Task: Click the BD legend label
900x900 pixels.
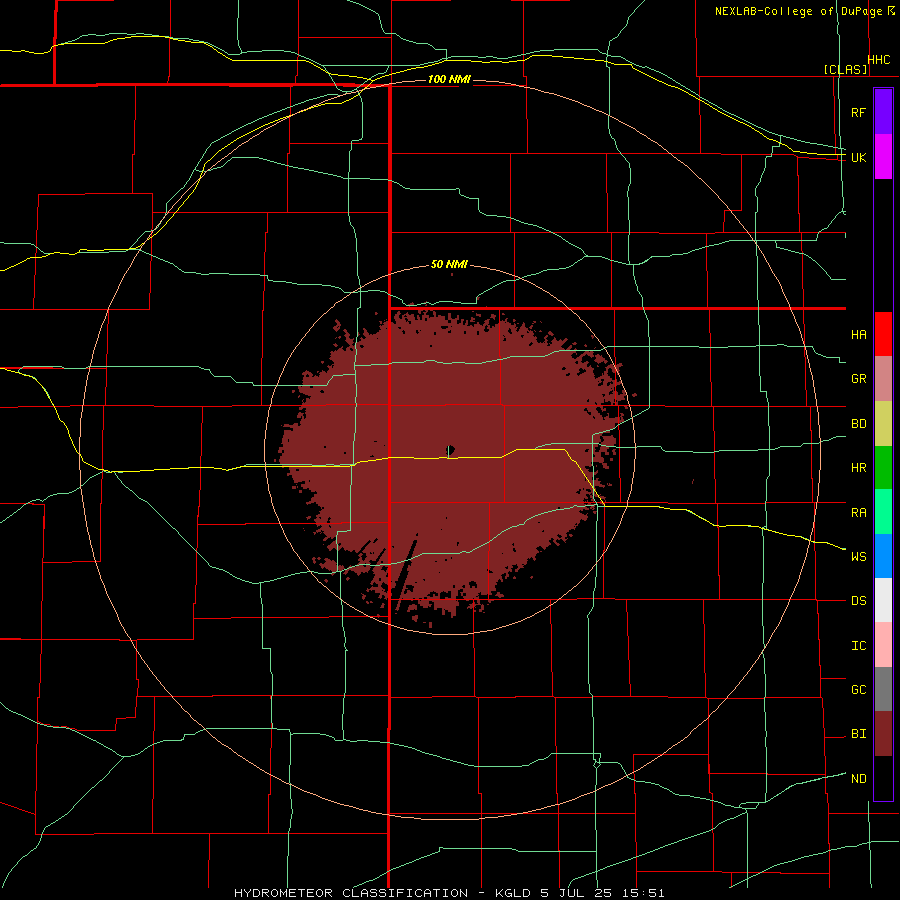Action: pyautogui.click(x=858, y=424)
